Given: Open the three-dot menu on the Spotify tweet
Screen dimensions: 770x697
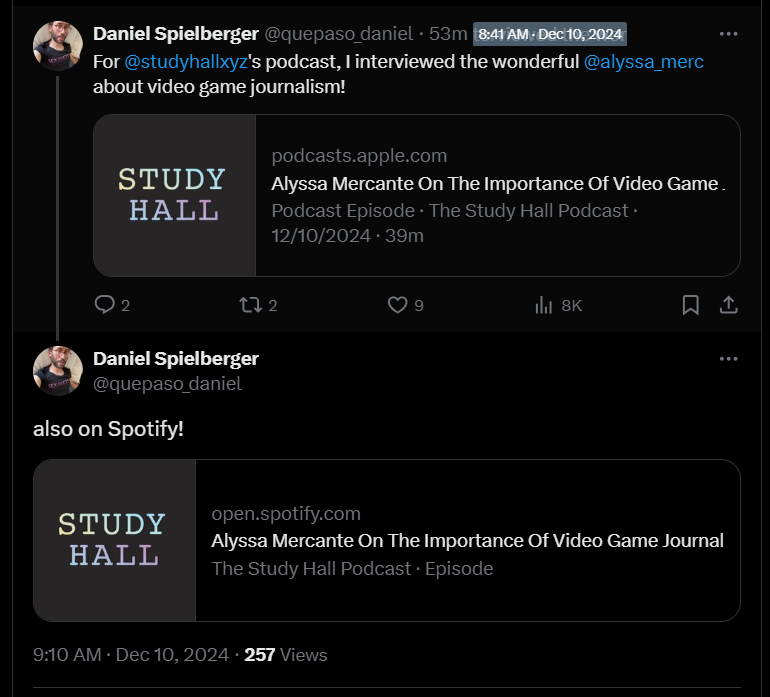Looking at the screenshot, I should pos(728,359).
